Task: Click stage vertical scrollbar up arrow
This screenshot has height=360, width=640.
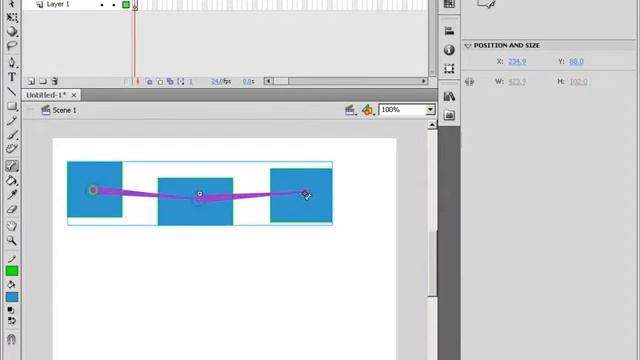Action: coord(432,125)
